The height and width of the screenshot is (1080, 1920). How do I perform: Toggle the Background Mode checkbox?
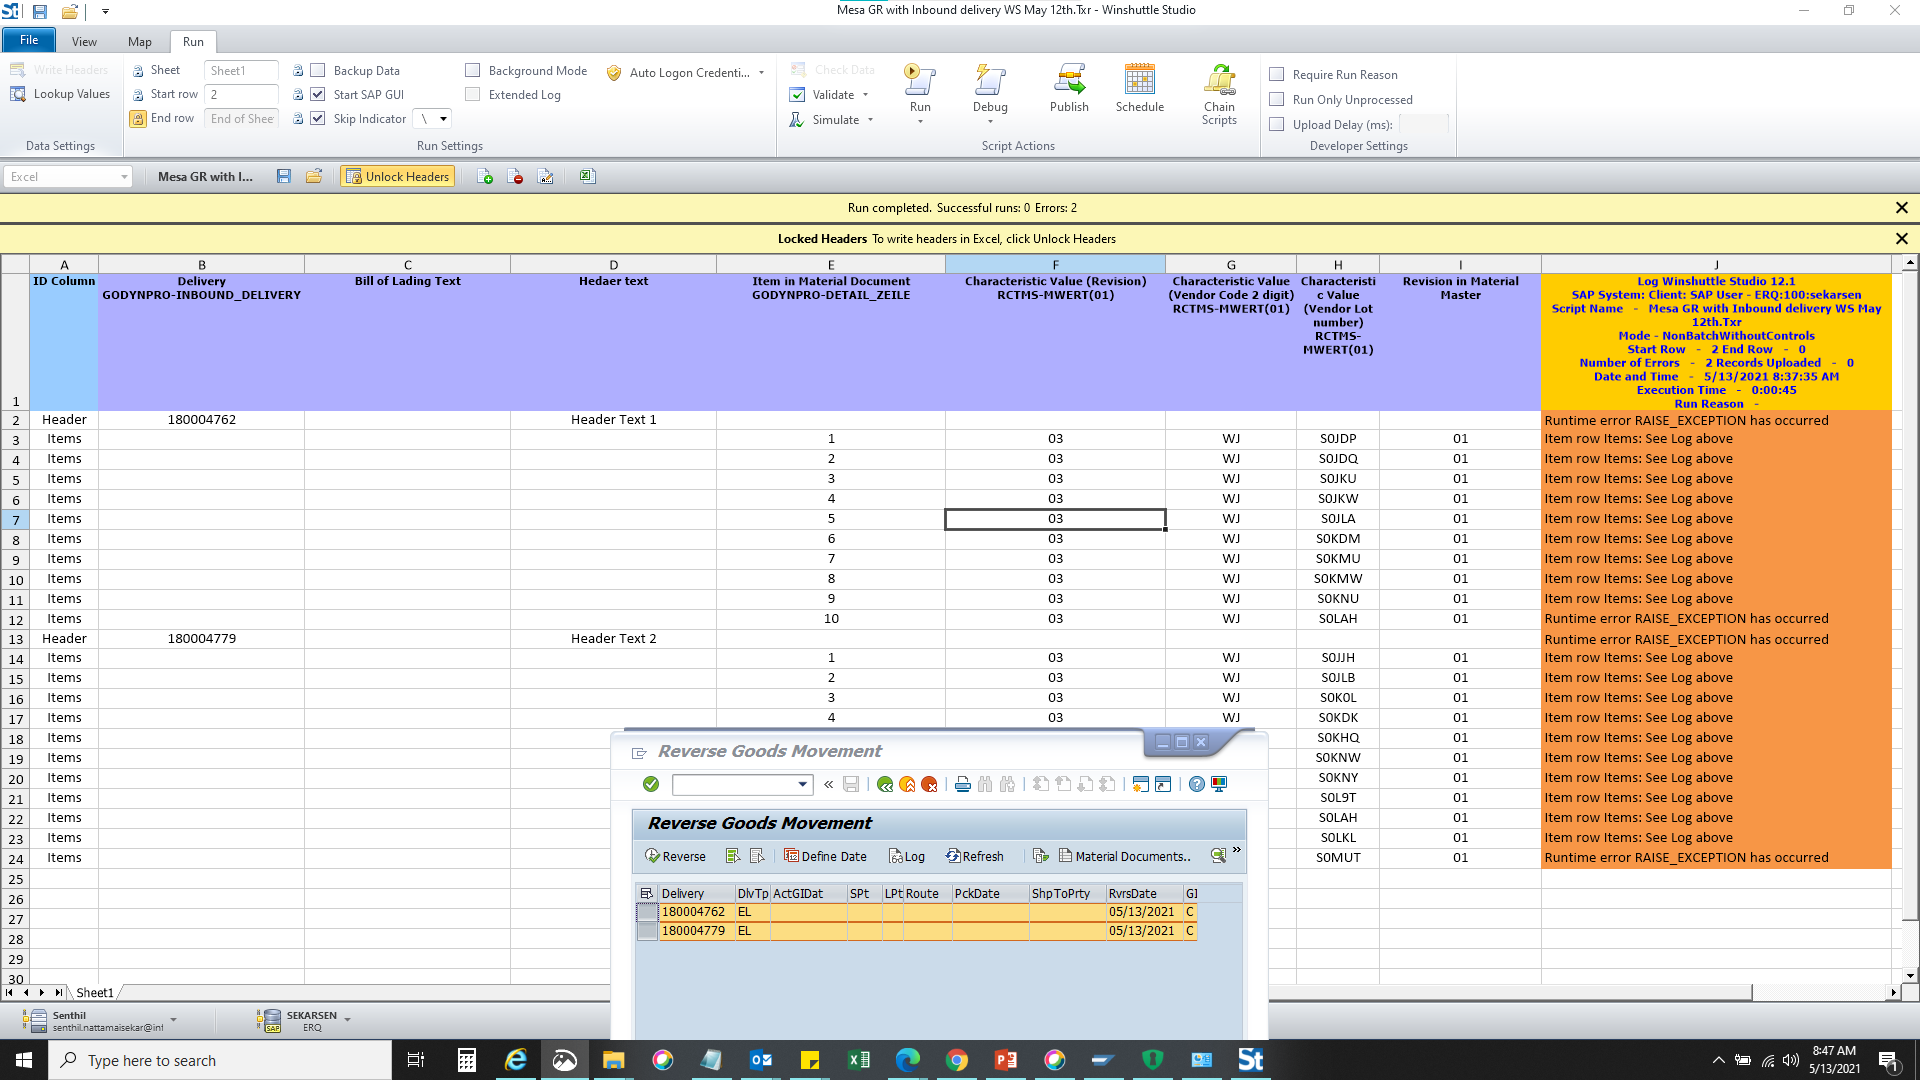pyautogui.click(x=473, y=70)
